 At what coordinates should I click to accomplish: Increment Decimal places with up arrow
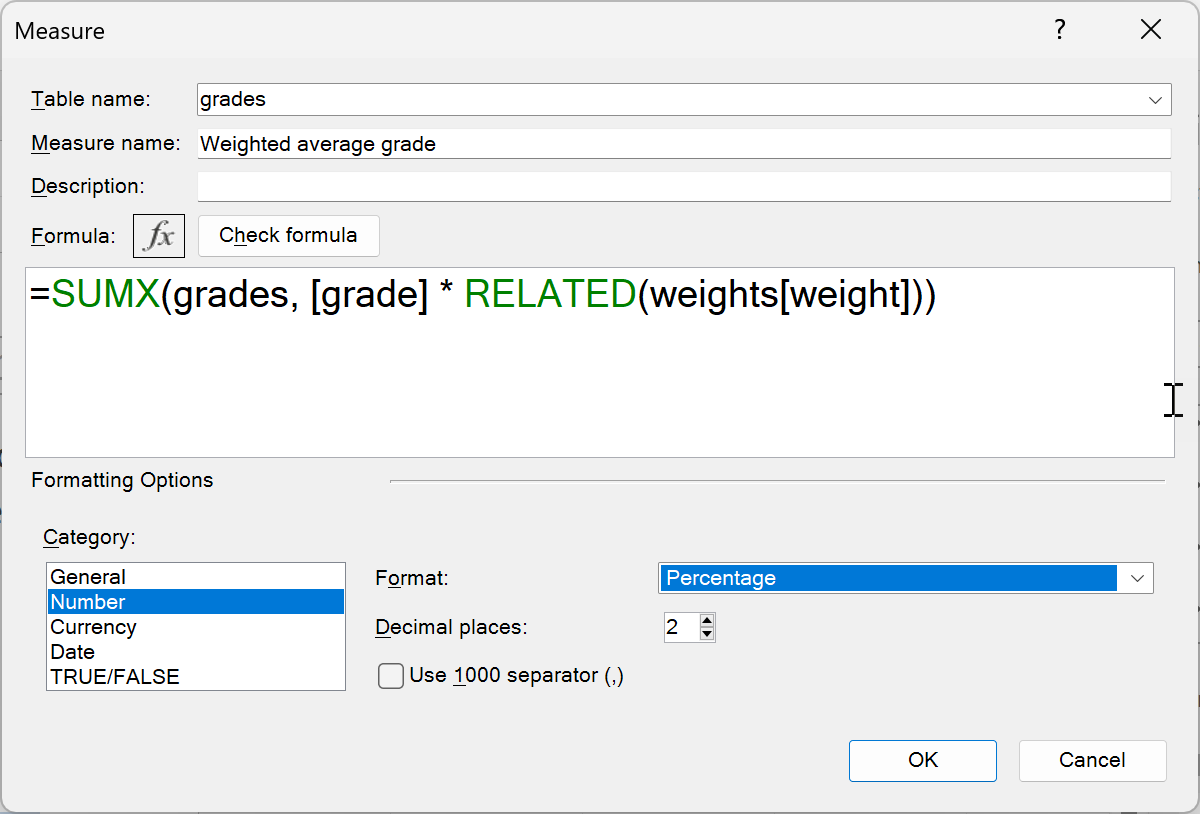click(707, 621)
